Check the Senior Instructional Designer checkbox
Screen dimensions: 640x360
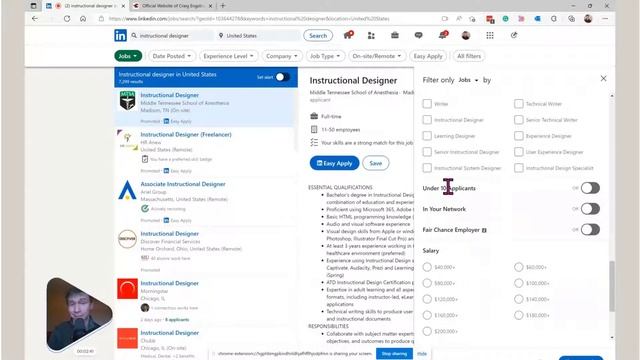(427, 152)
